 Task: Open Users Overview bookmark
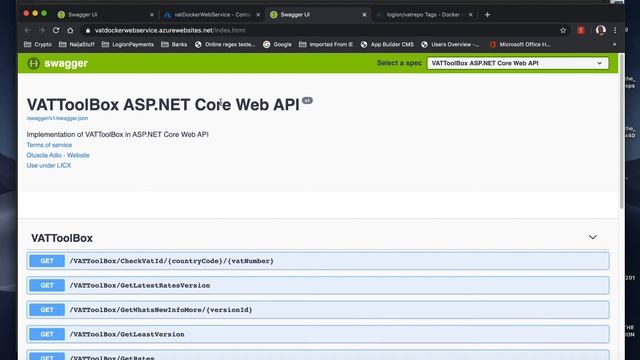click(x=450, y=44)
